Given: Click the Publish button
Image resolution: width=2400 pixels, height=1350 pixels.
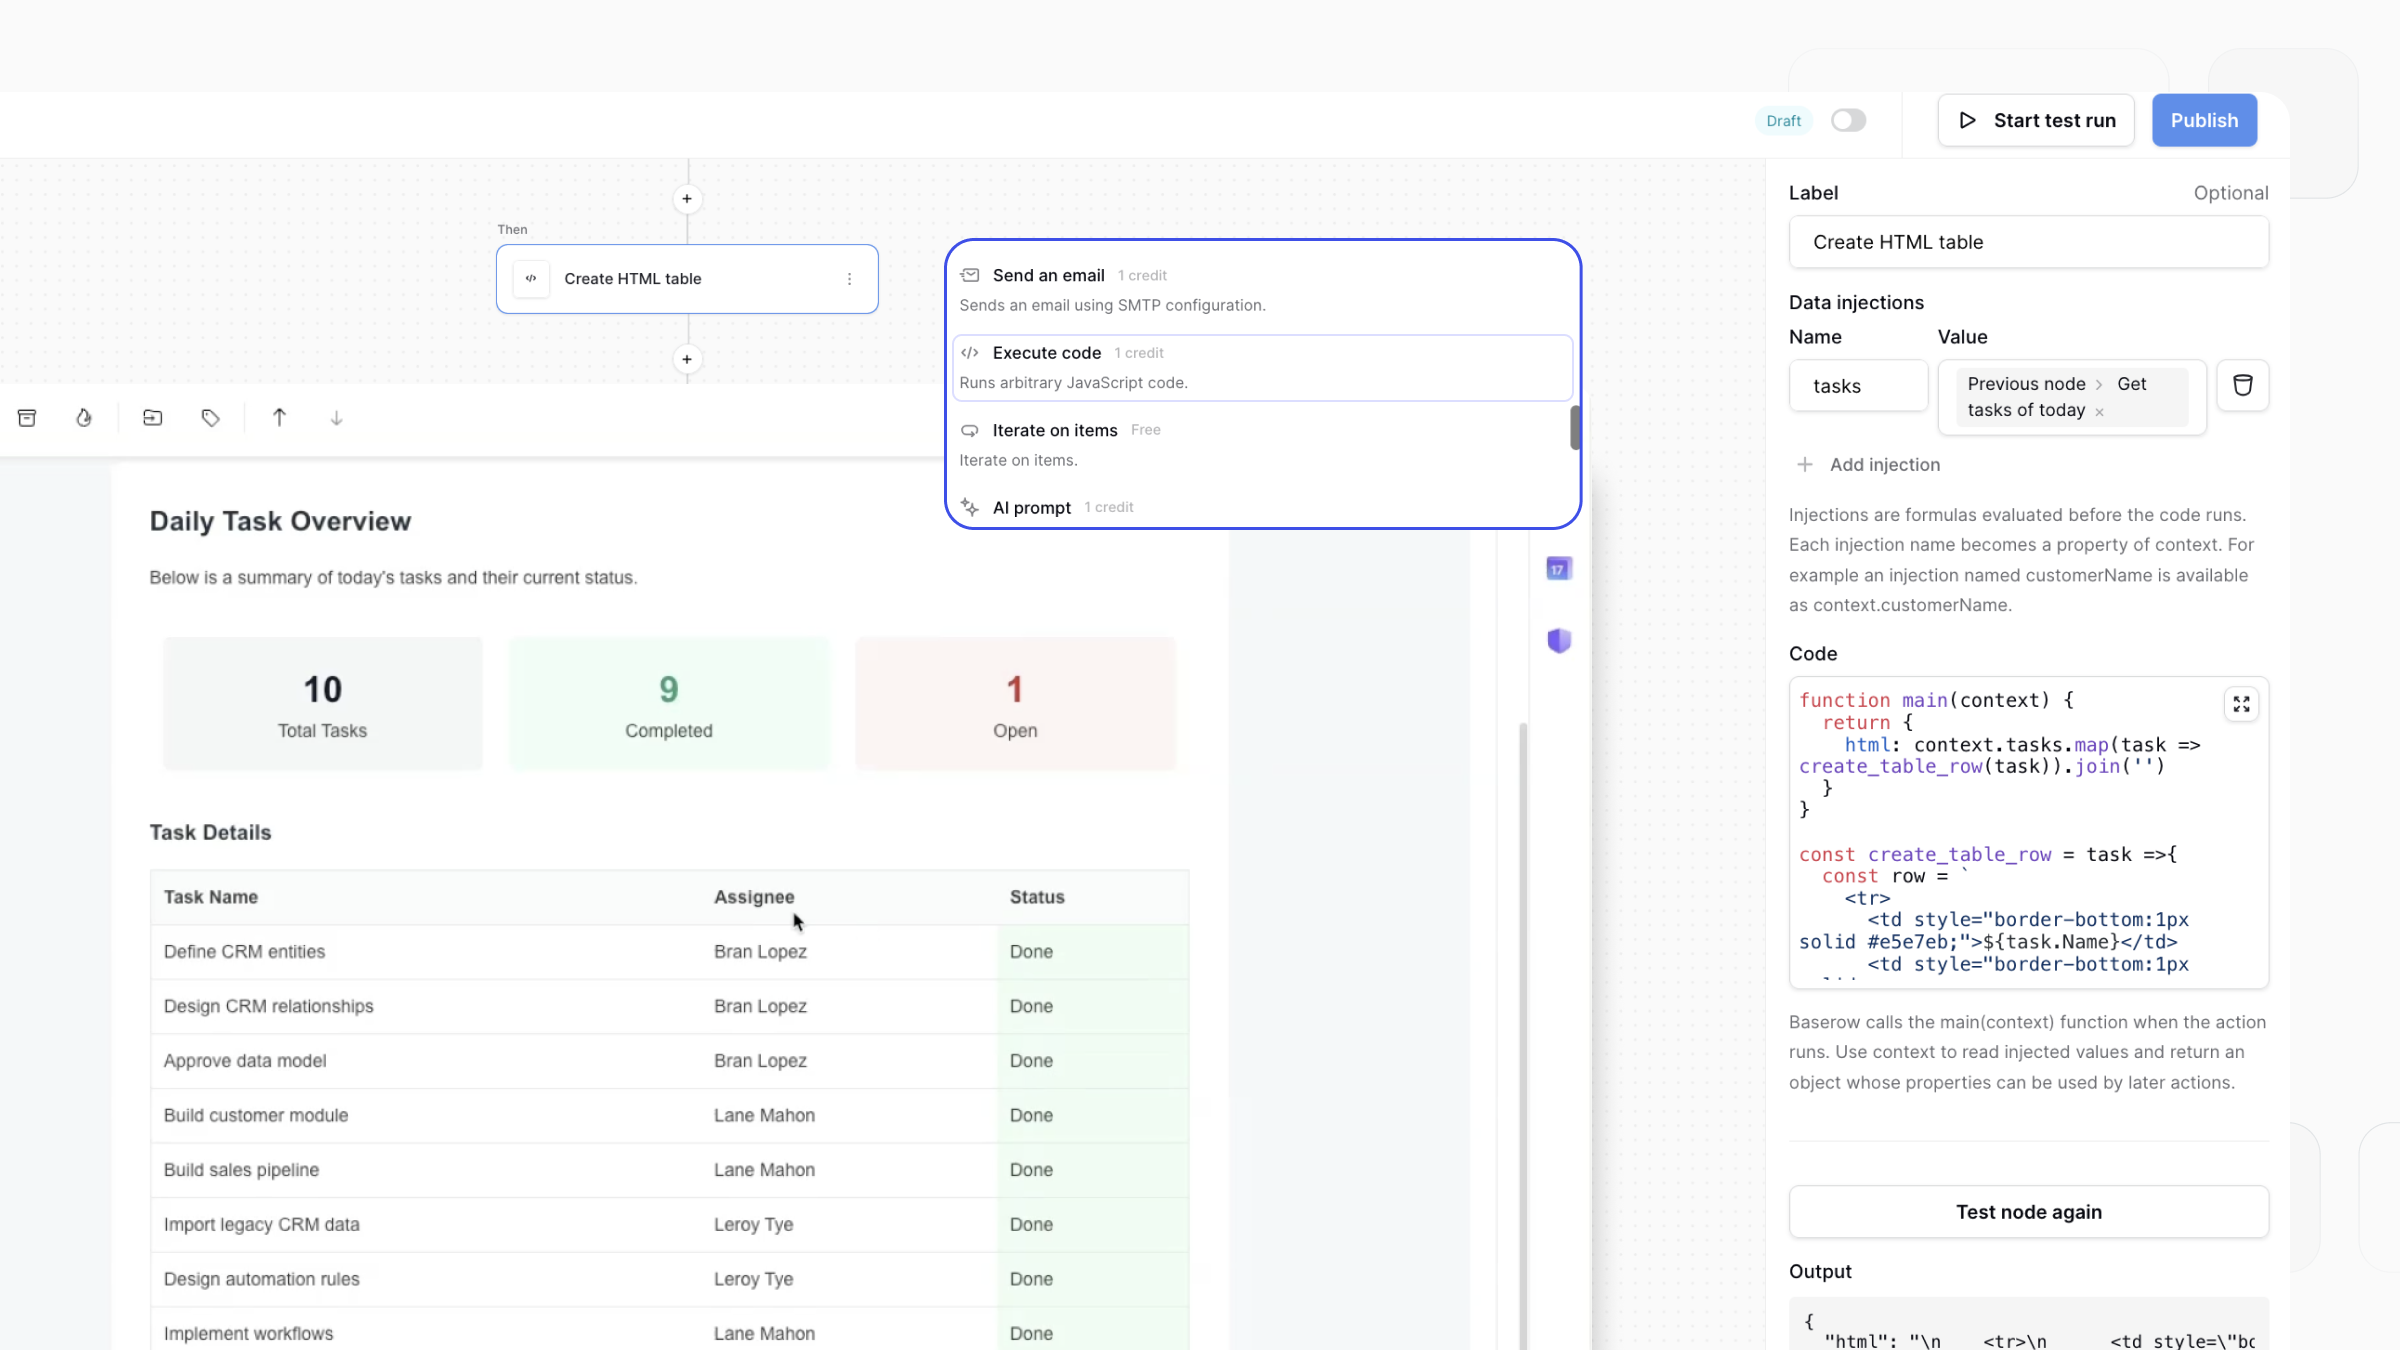Looking at the screenshot, I should point(2204,120).
